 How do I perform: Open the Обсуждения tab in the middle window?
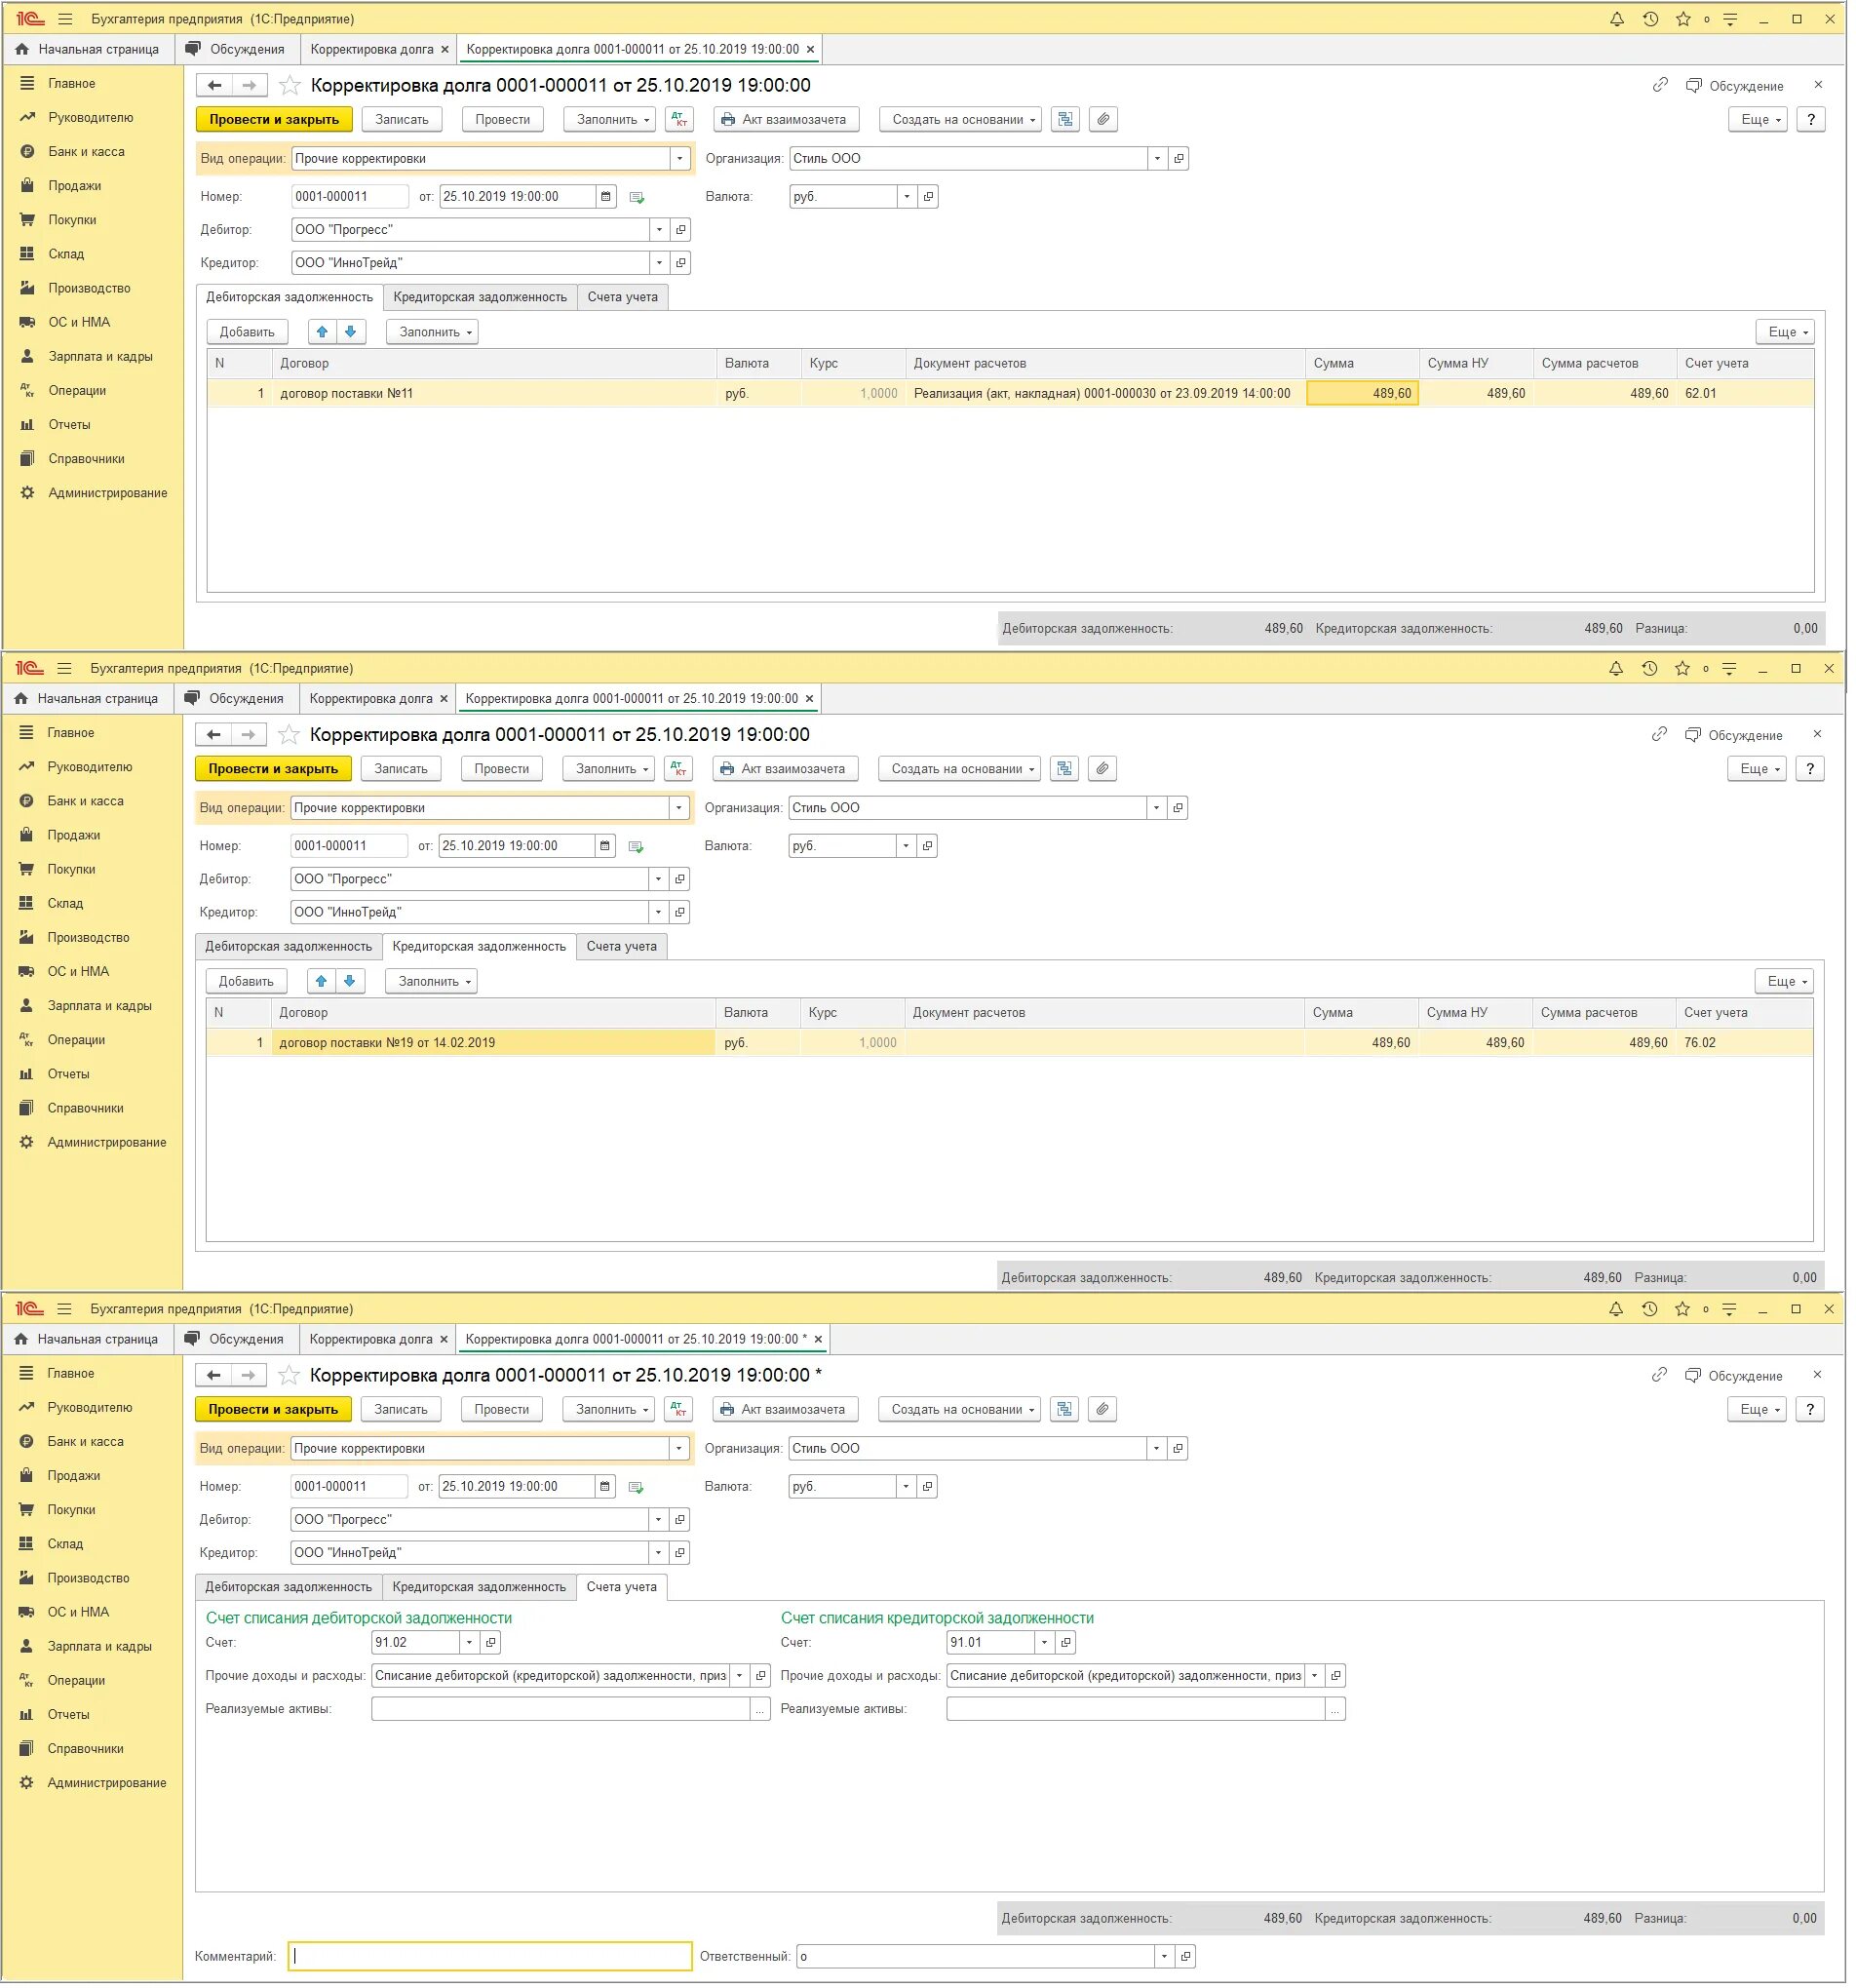(x=237, y=701)
